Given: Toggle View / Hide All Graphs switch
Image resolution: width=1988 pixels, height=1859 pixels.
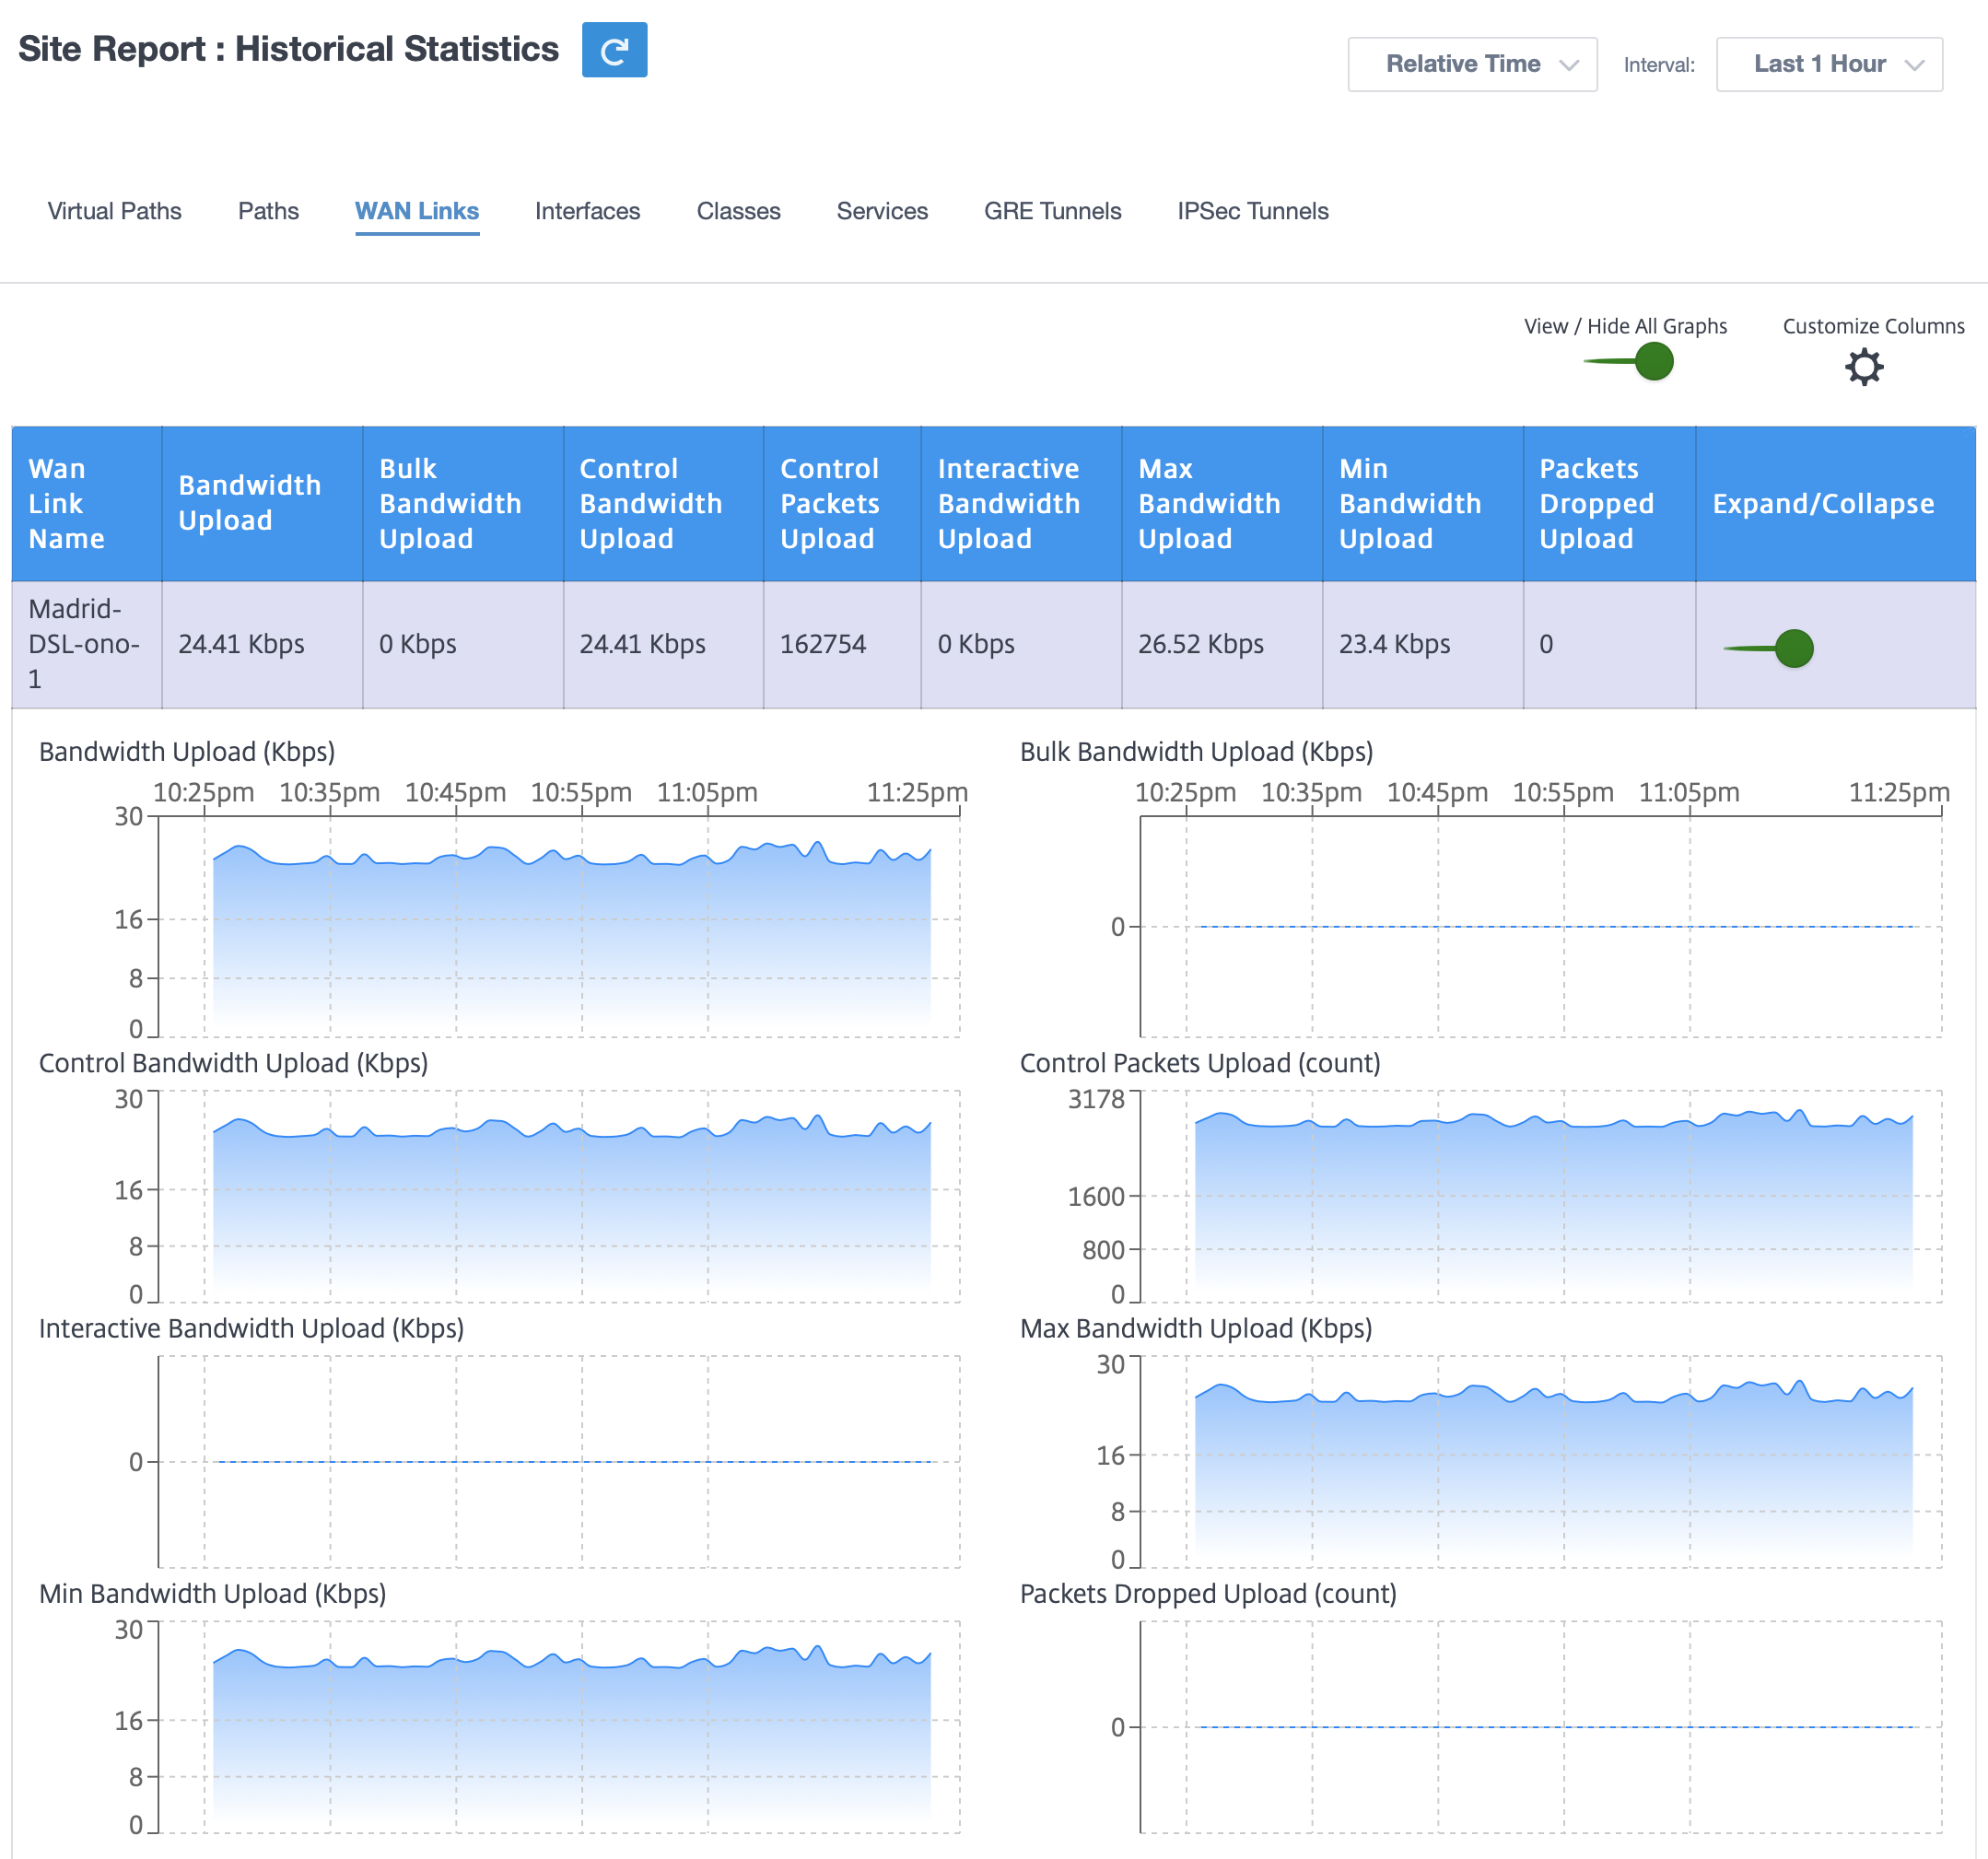Looking at the screenshot, I should click(x=1629, y=361).
